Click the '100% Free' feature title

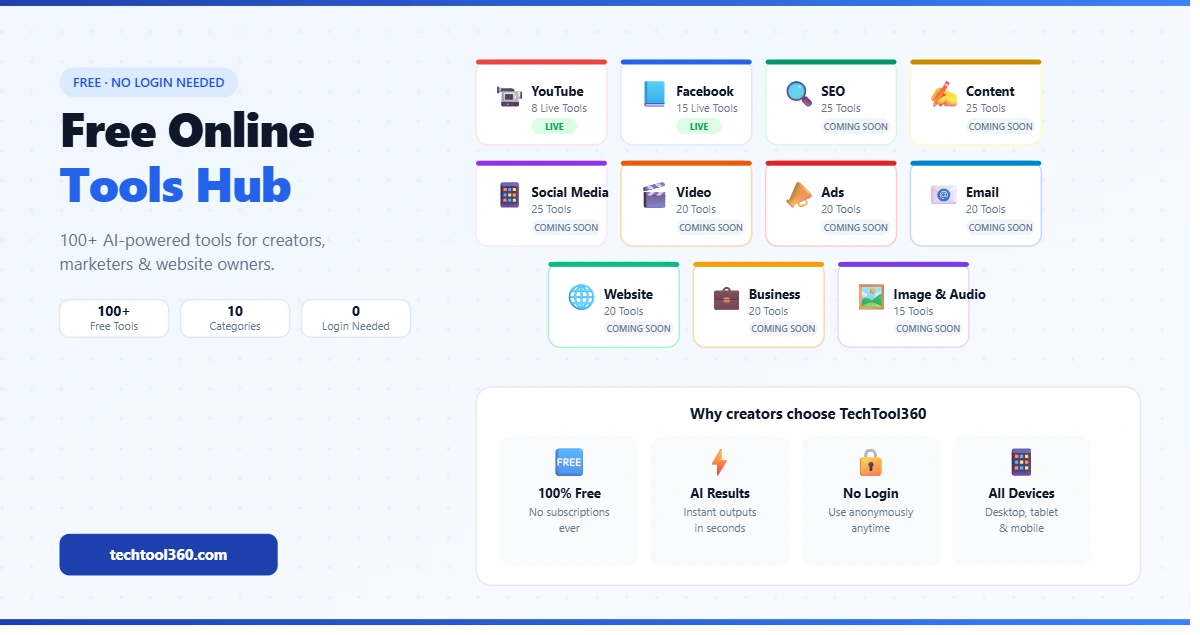point(569,493)
